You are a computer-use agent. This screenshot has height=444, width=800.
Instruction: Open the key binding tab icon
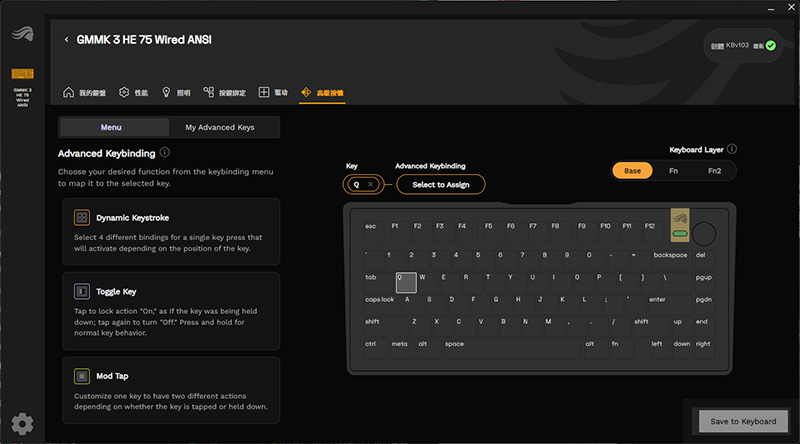tap(209, 92)
